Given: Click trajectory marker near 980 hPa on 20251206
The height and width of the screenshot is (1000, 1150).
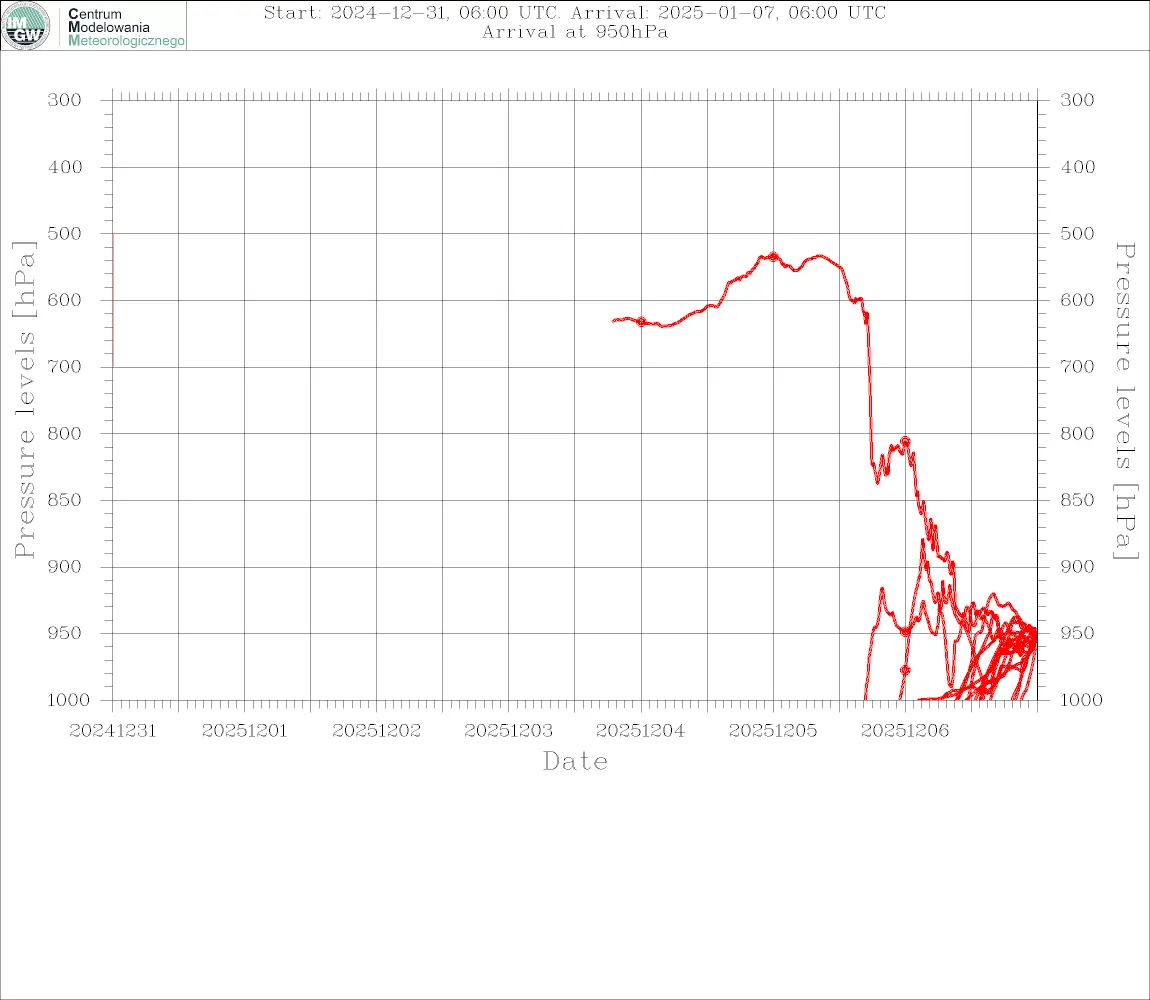Looking at the screenshot, I should tap(905, 670).
